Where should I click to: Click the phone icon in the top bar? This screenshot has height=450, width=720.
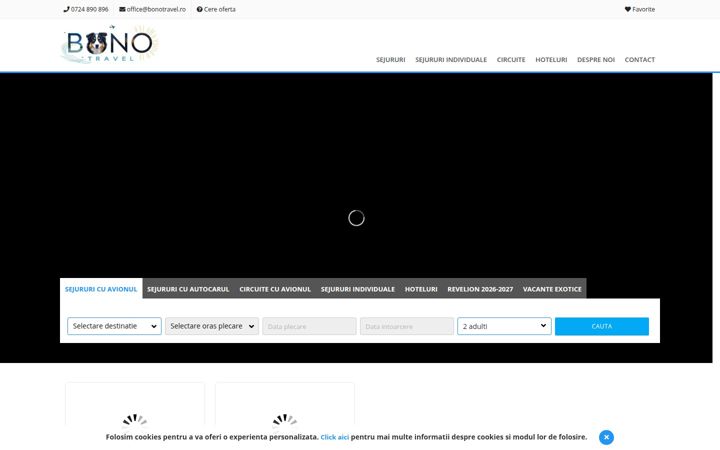66,9
